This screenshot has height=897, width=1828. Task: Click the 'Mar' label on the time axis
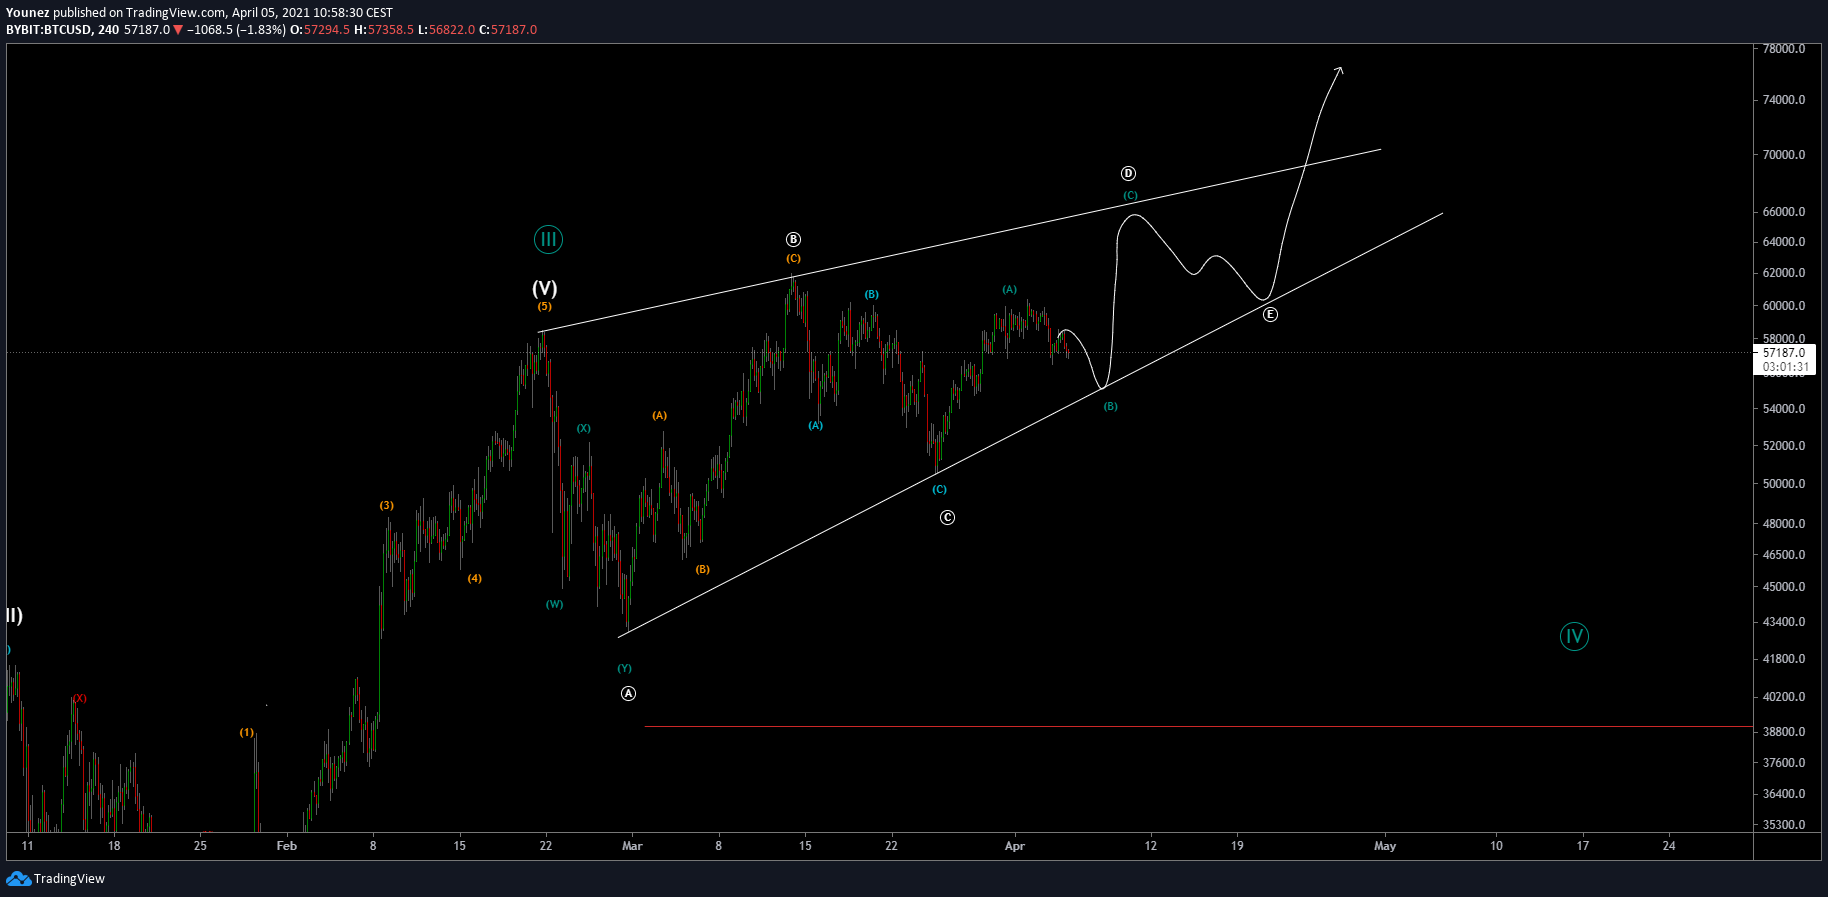point(632,846)
